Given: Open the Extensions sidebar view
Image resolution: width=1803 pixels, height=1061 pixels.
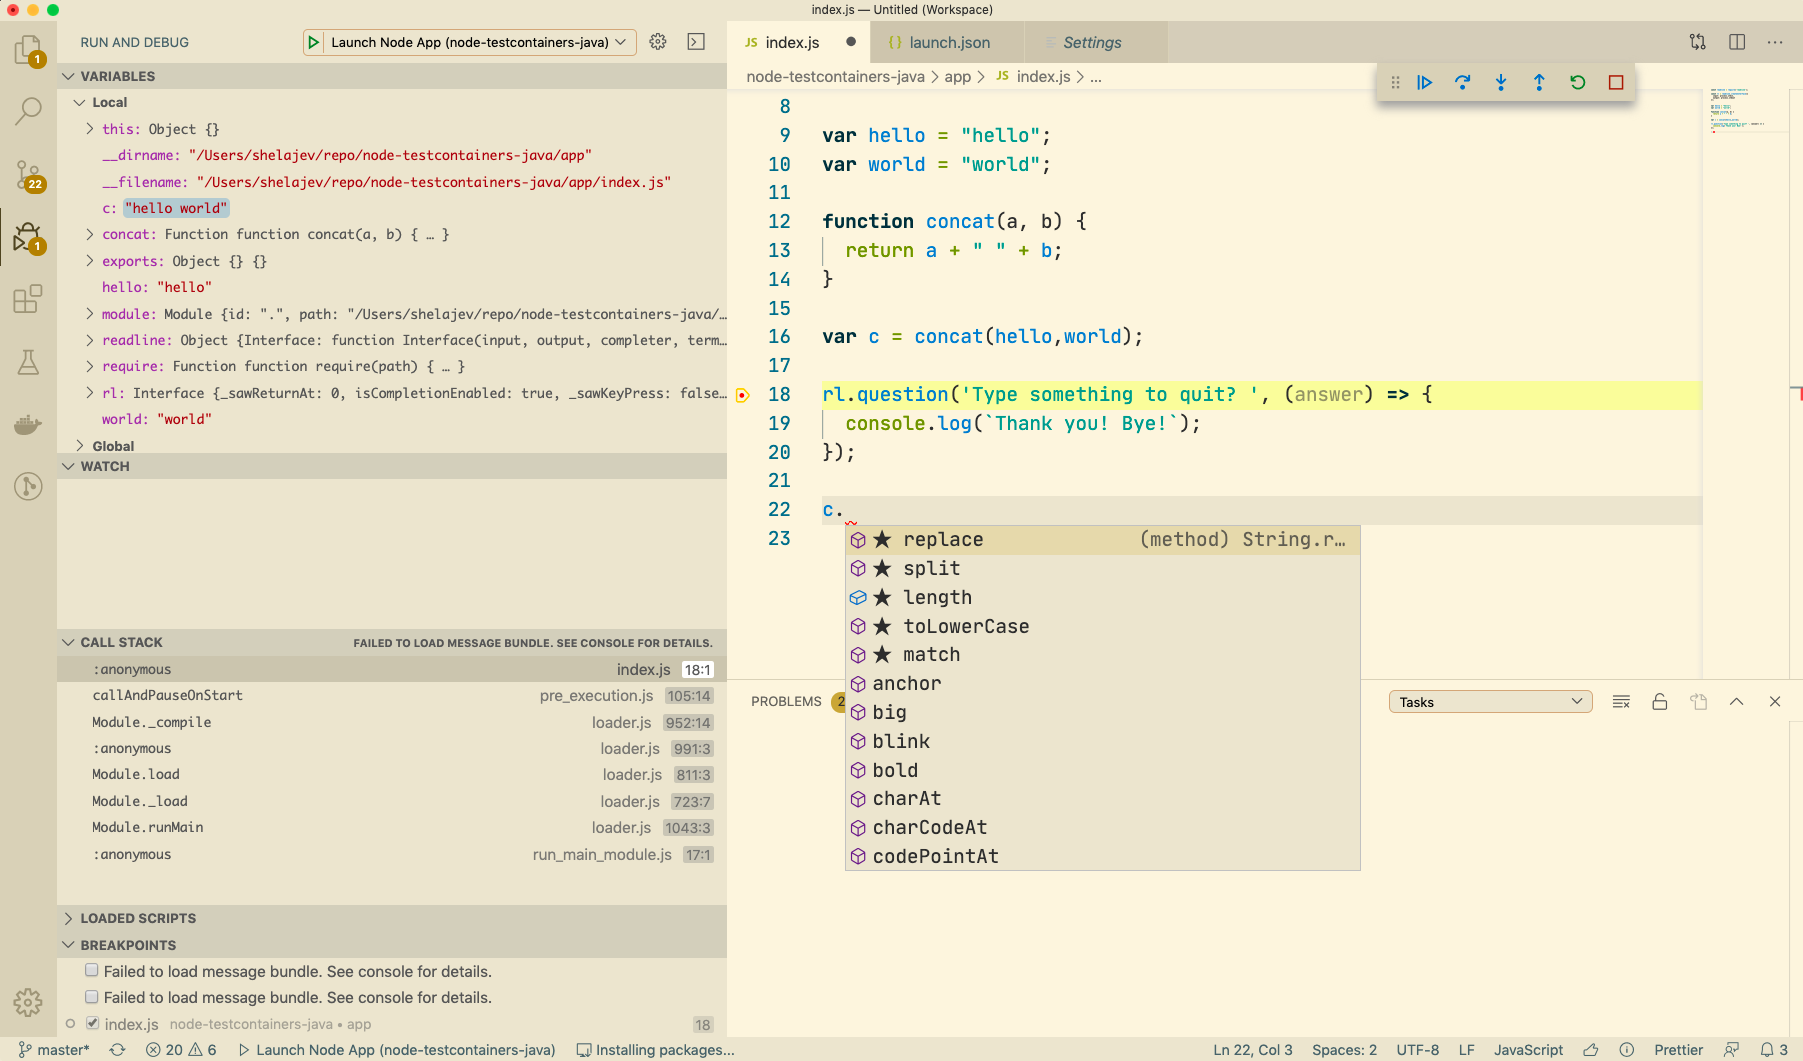Looking at the screenshot, I should 28,299.
